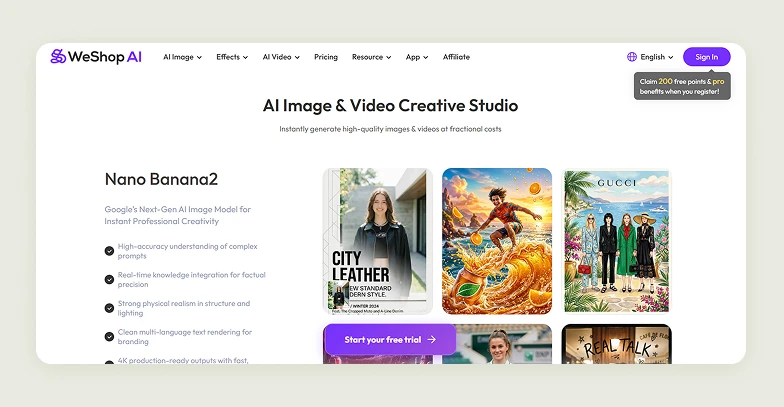Expand the AI Video chevron arrow

297,58
